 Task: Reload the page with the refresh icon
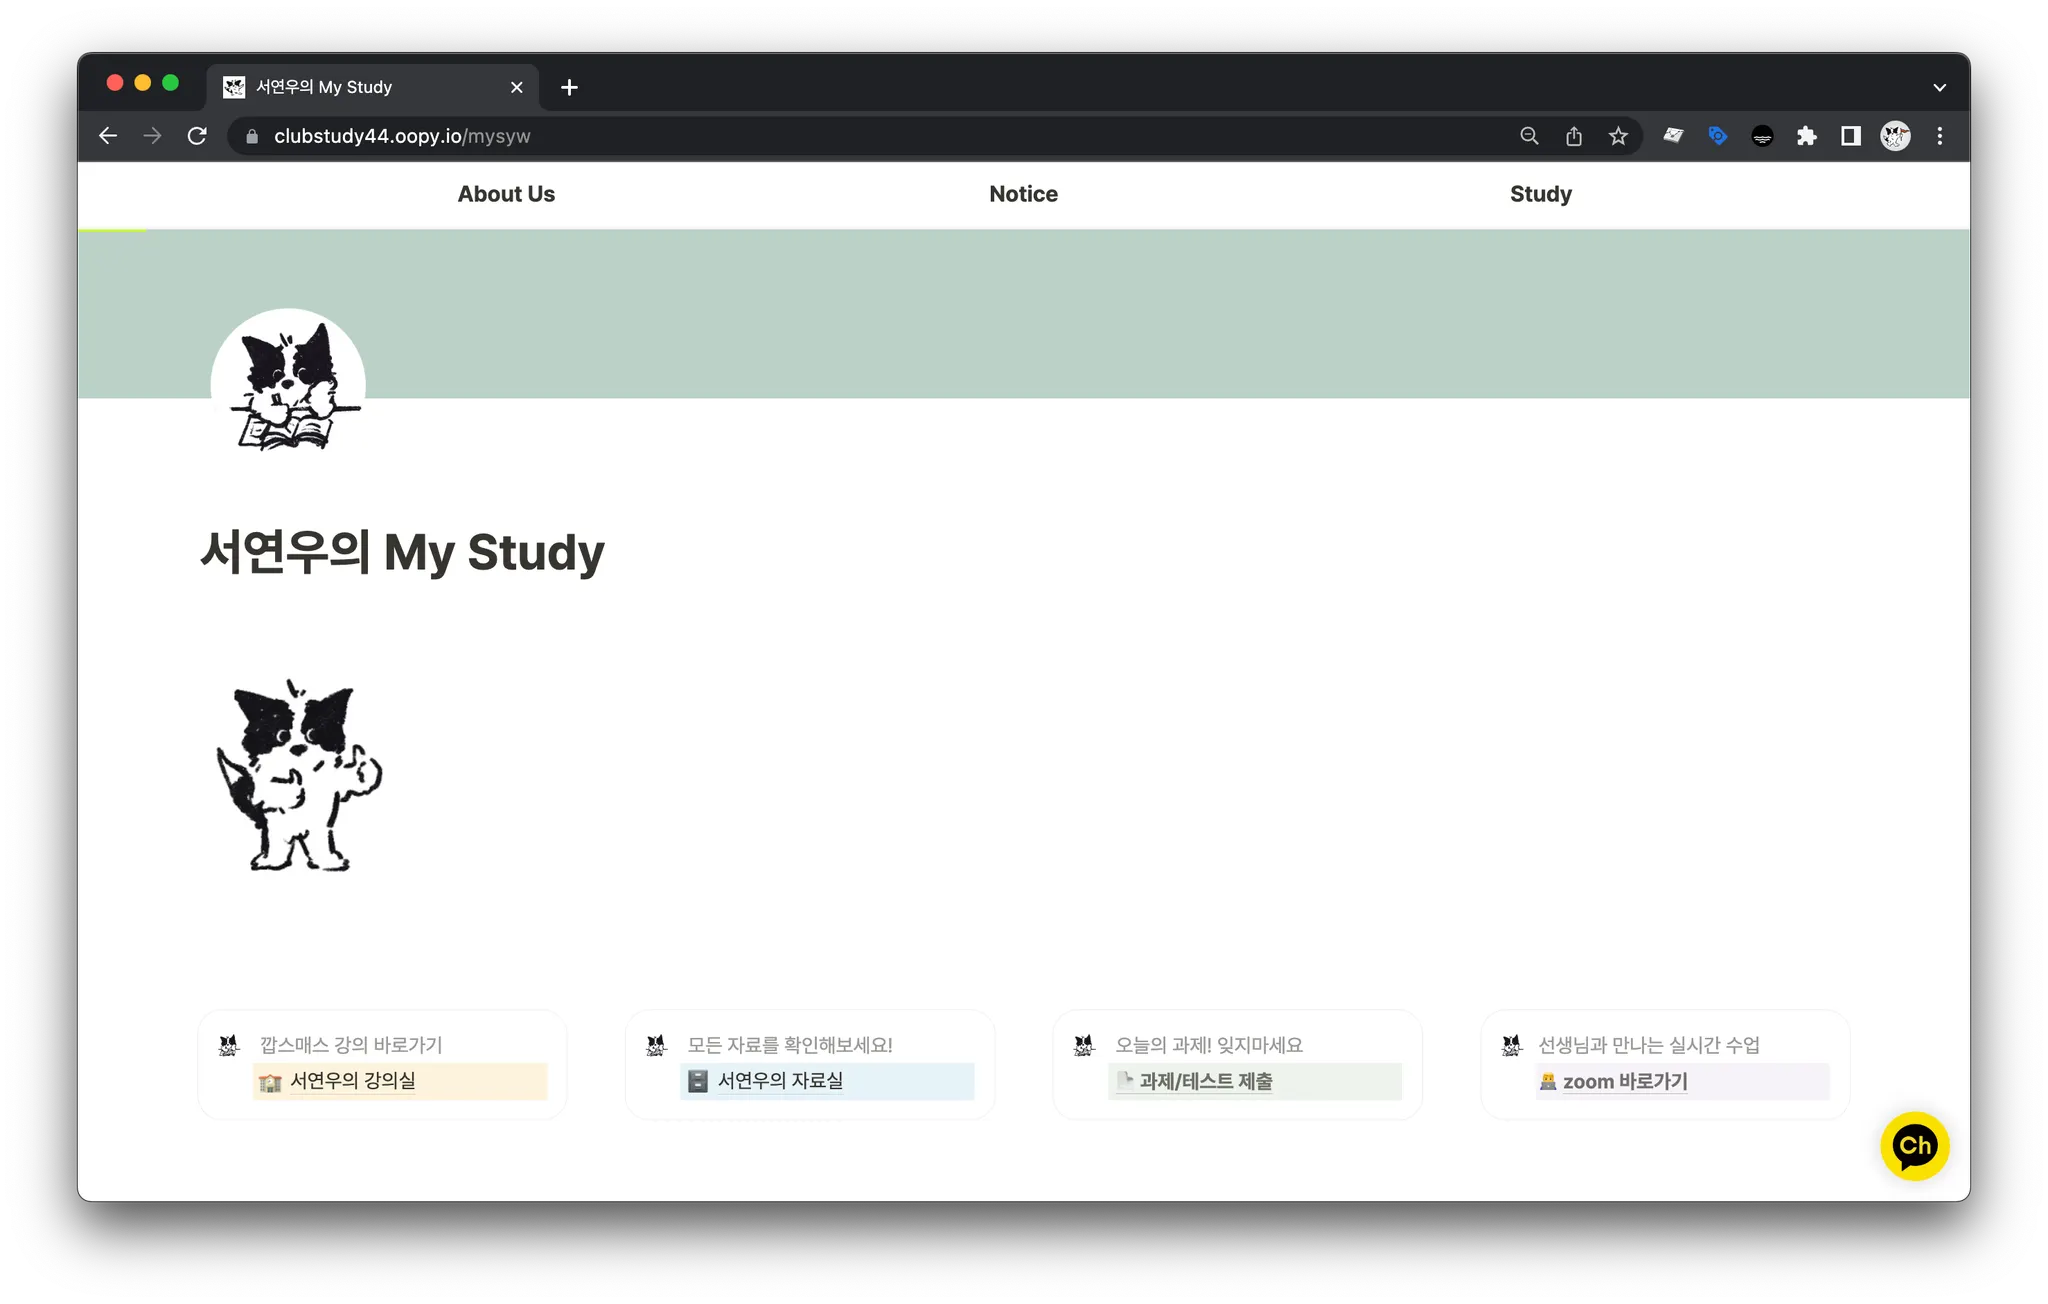197,136
